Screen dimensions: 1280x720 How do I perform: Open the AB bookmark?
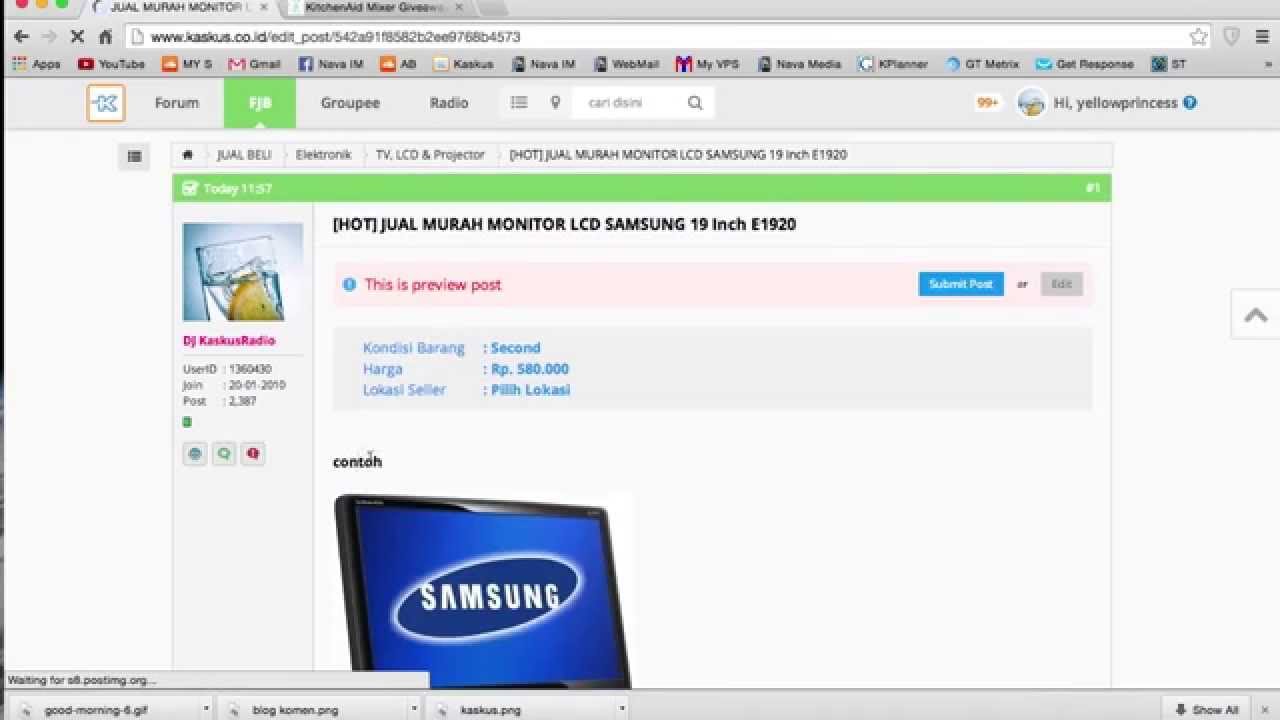[398, 64]
